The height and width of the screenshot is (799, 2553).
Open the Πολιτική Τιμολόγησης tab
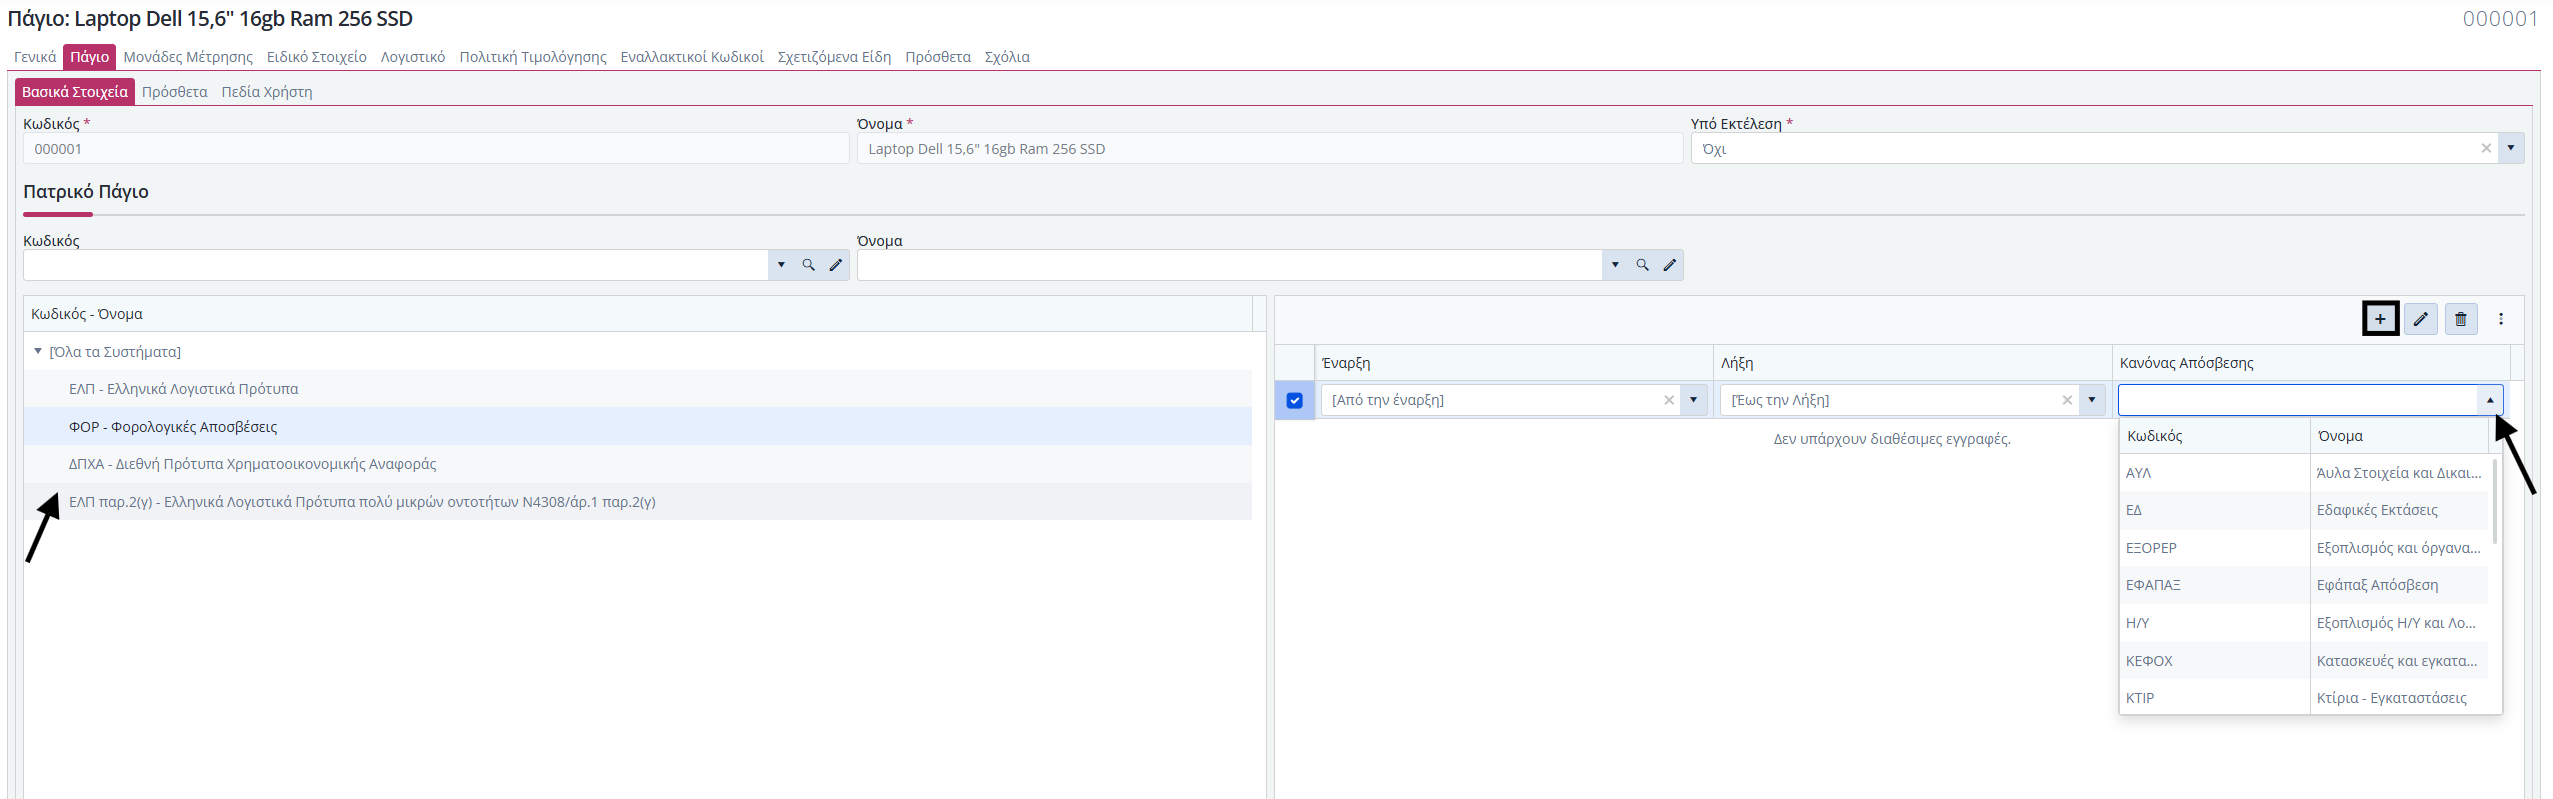pyautogui.click(x=533, y=57)
